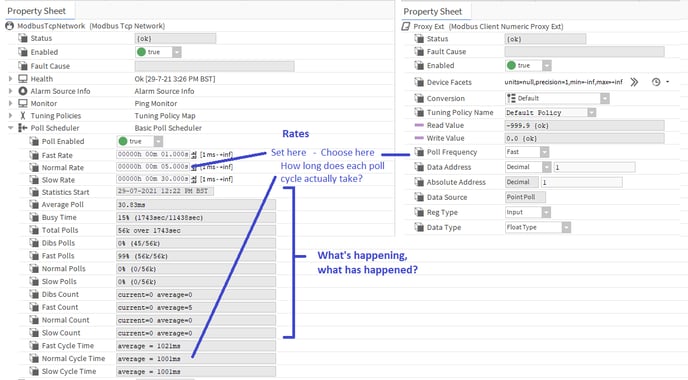Click the Proxy Ext component icon
The height and width of the screenshot is (380, 688).
coord(406,26)
